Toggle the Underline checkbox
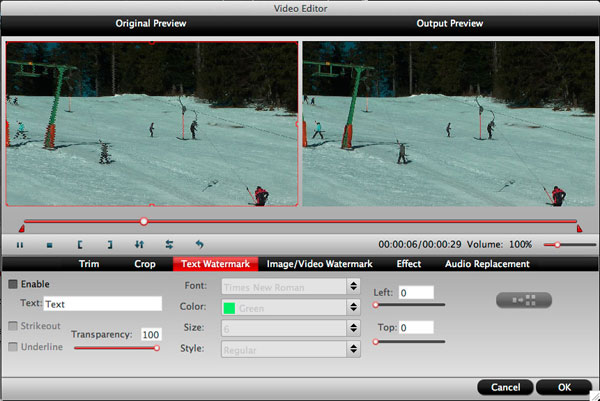Viewport: 600px width, 401px height. [x=13, y=347]
